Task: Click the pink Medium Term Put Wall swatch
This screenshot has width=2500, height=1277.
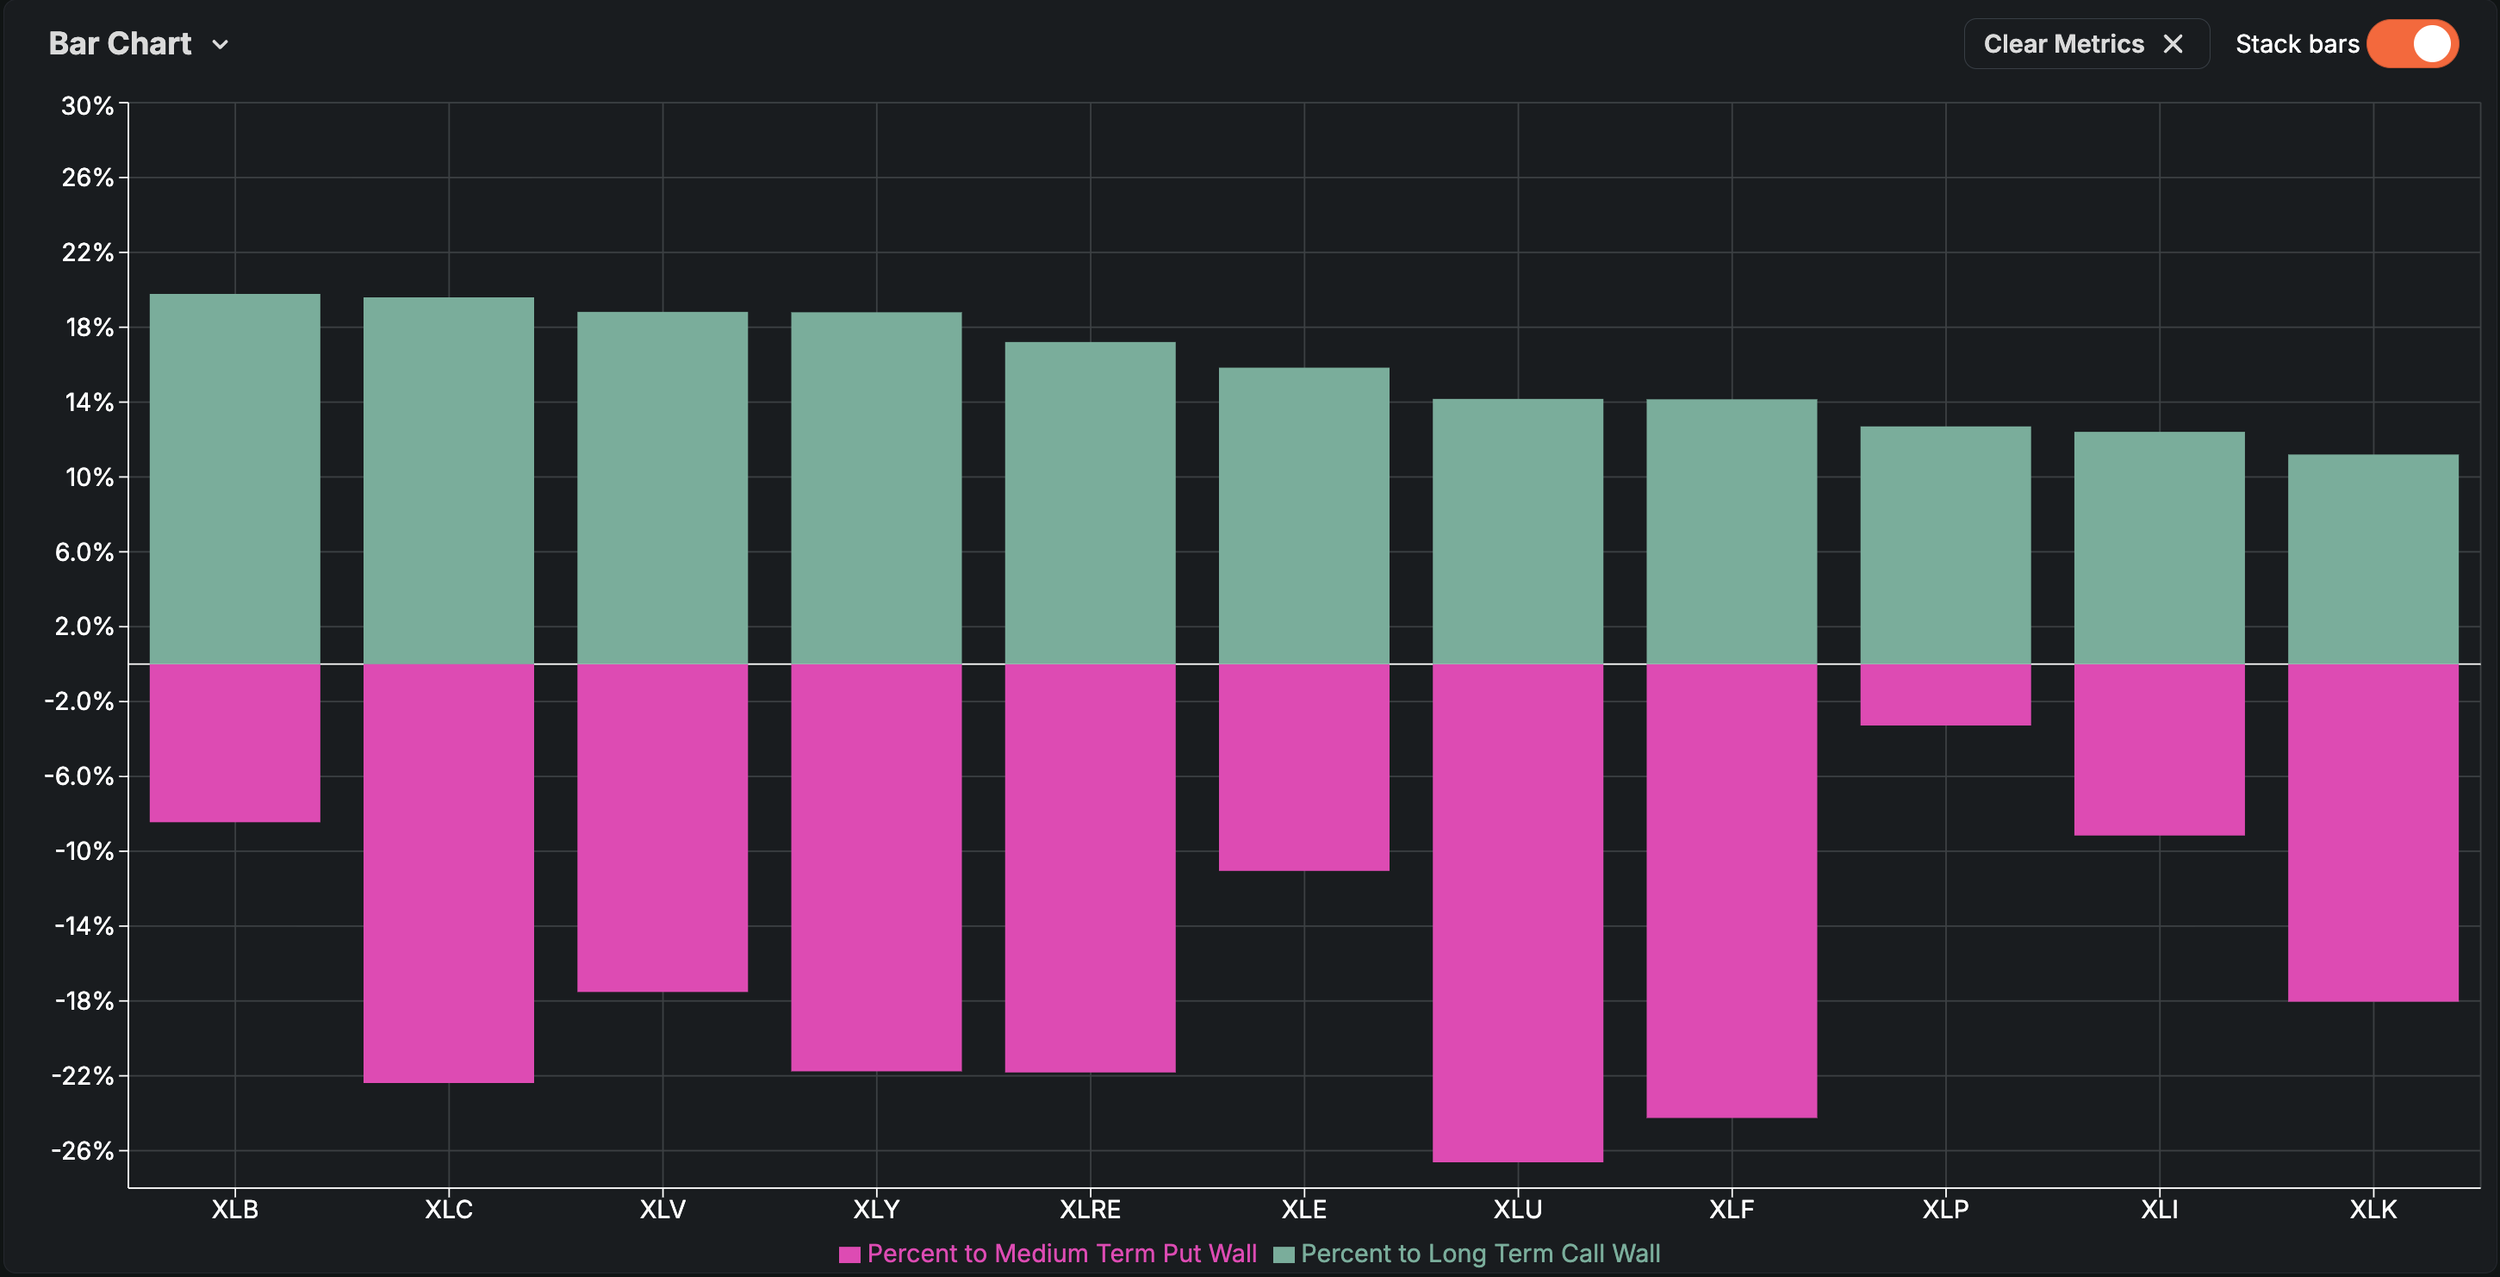Action: pos(849,1255)
